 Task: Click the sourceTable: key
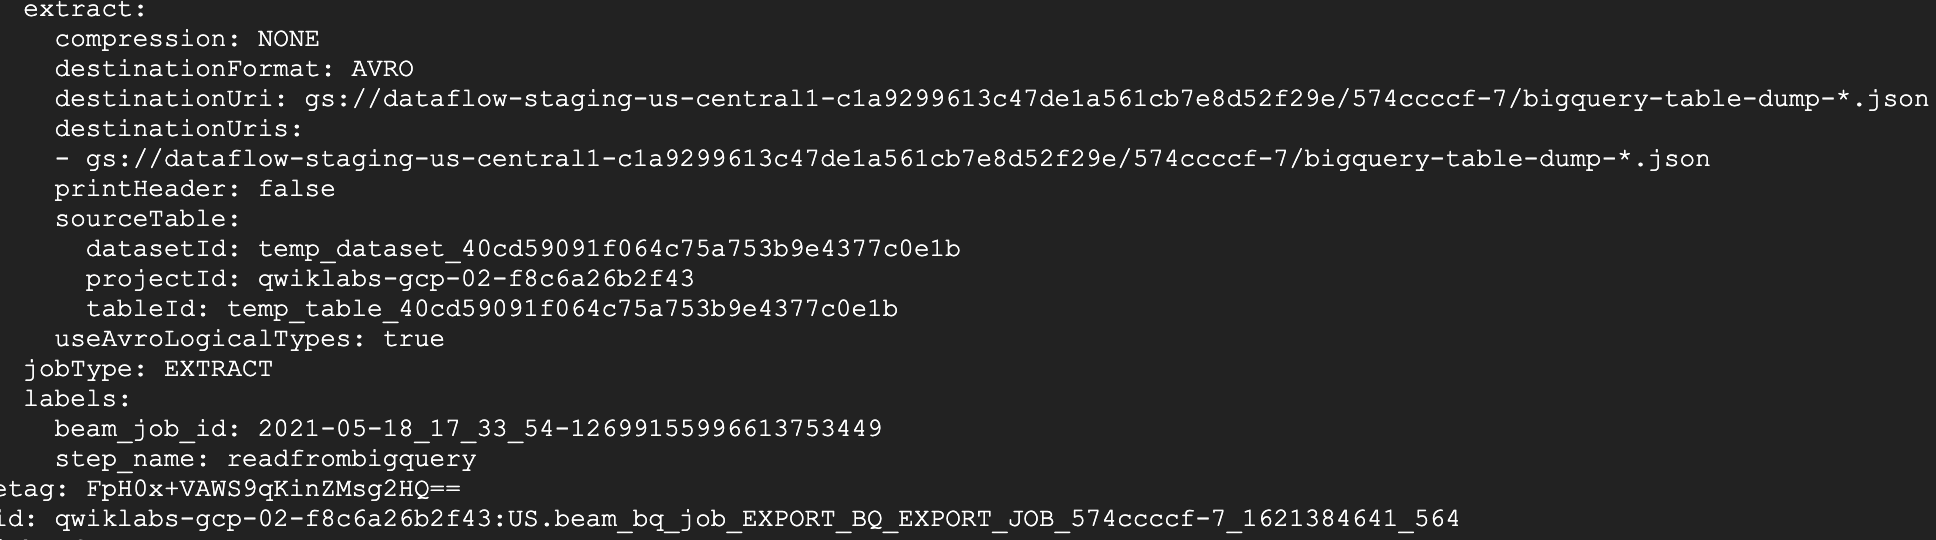(148, 219)
